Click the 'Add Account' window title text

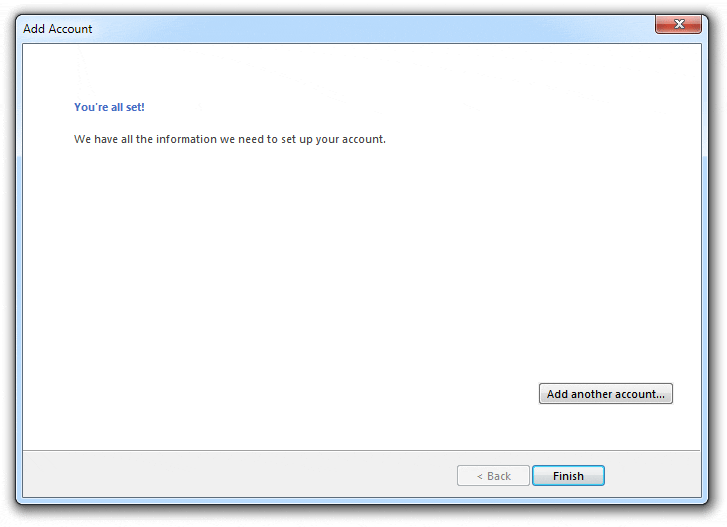[x=58, y=29]
